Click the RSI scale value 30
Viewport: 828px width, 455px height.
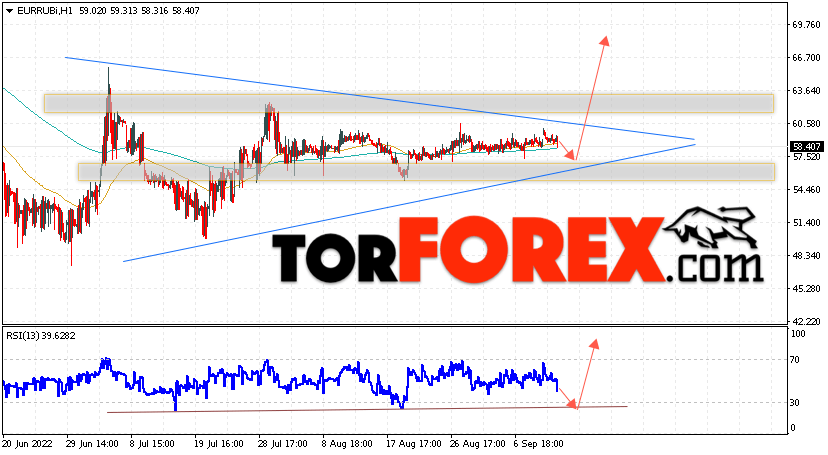pos(795,403)
